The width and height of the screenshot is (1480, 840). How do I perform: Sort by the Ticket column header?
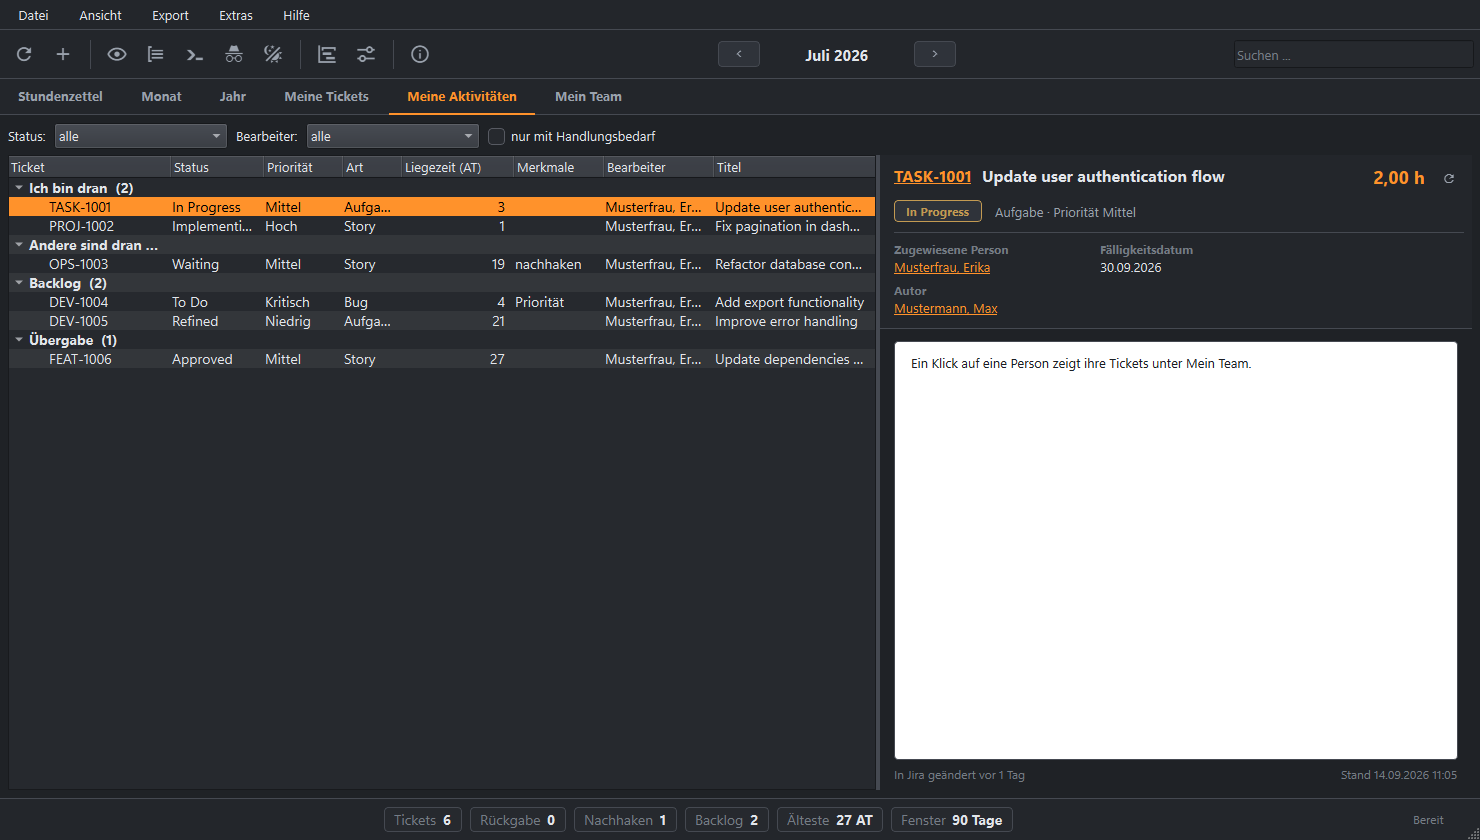click(89, 167)
